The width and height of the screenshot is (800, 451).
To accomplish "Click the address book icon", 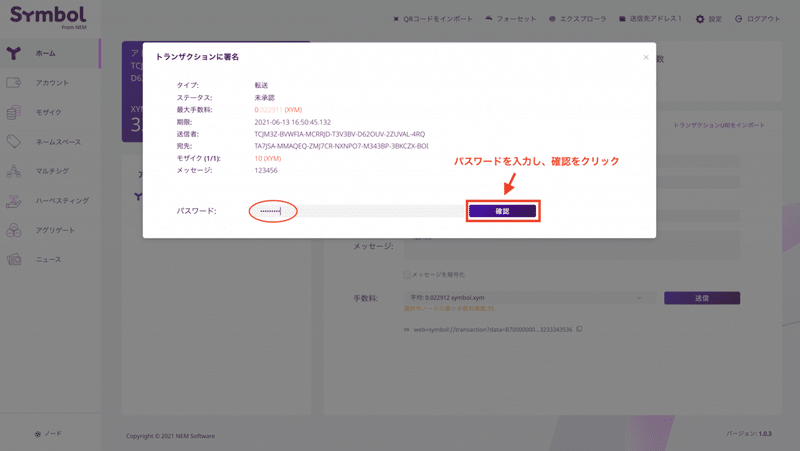I will (622, 19).
